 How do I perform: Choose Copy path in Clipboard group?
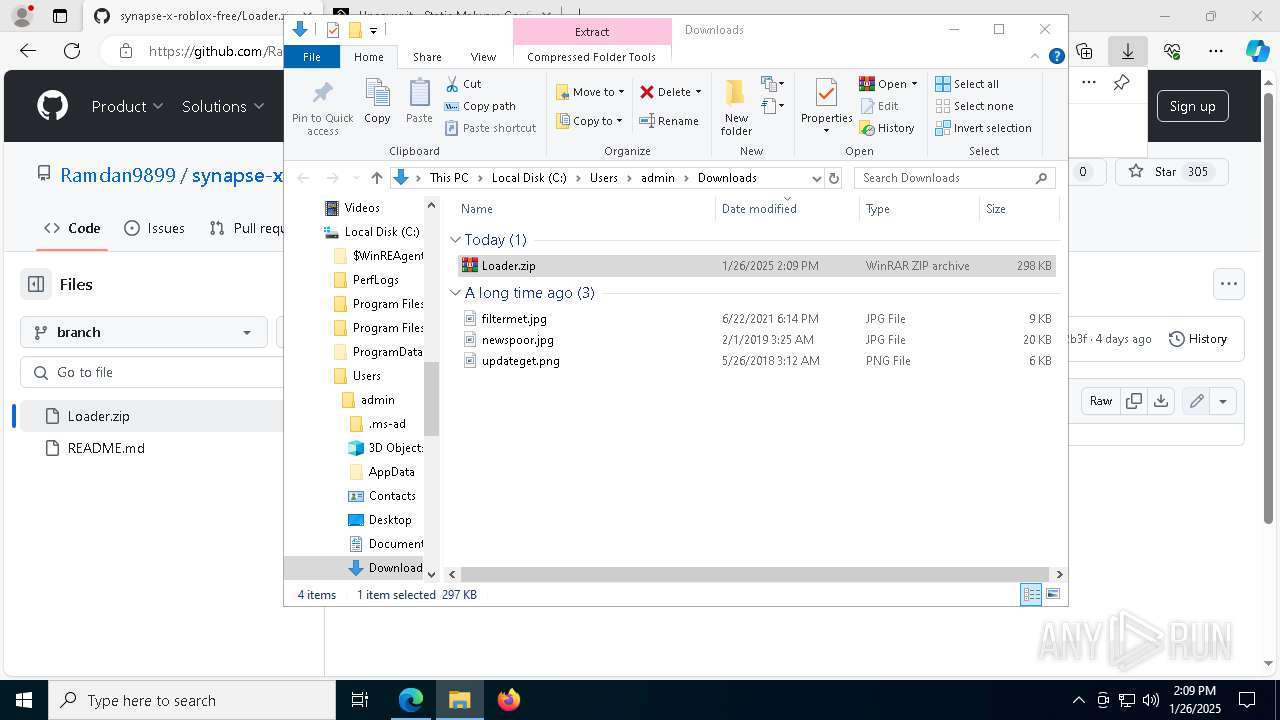pos(480,106)
